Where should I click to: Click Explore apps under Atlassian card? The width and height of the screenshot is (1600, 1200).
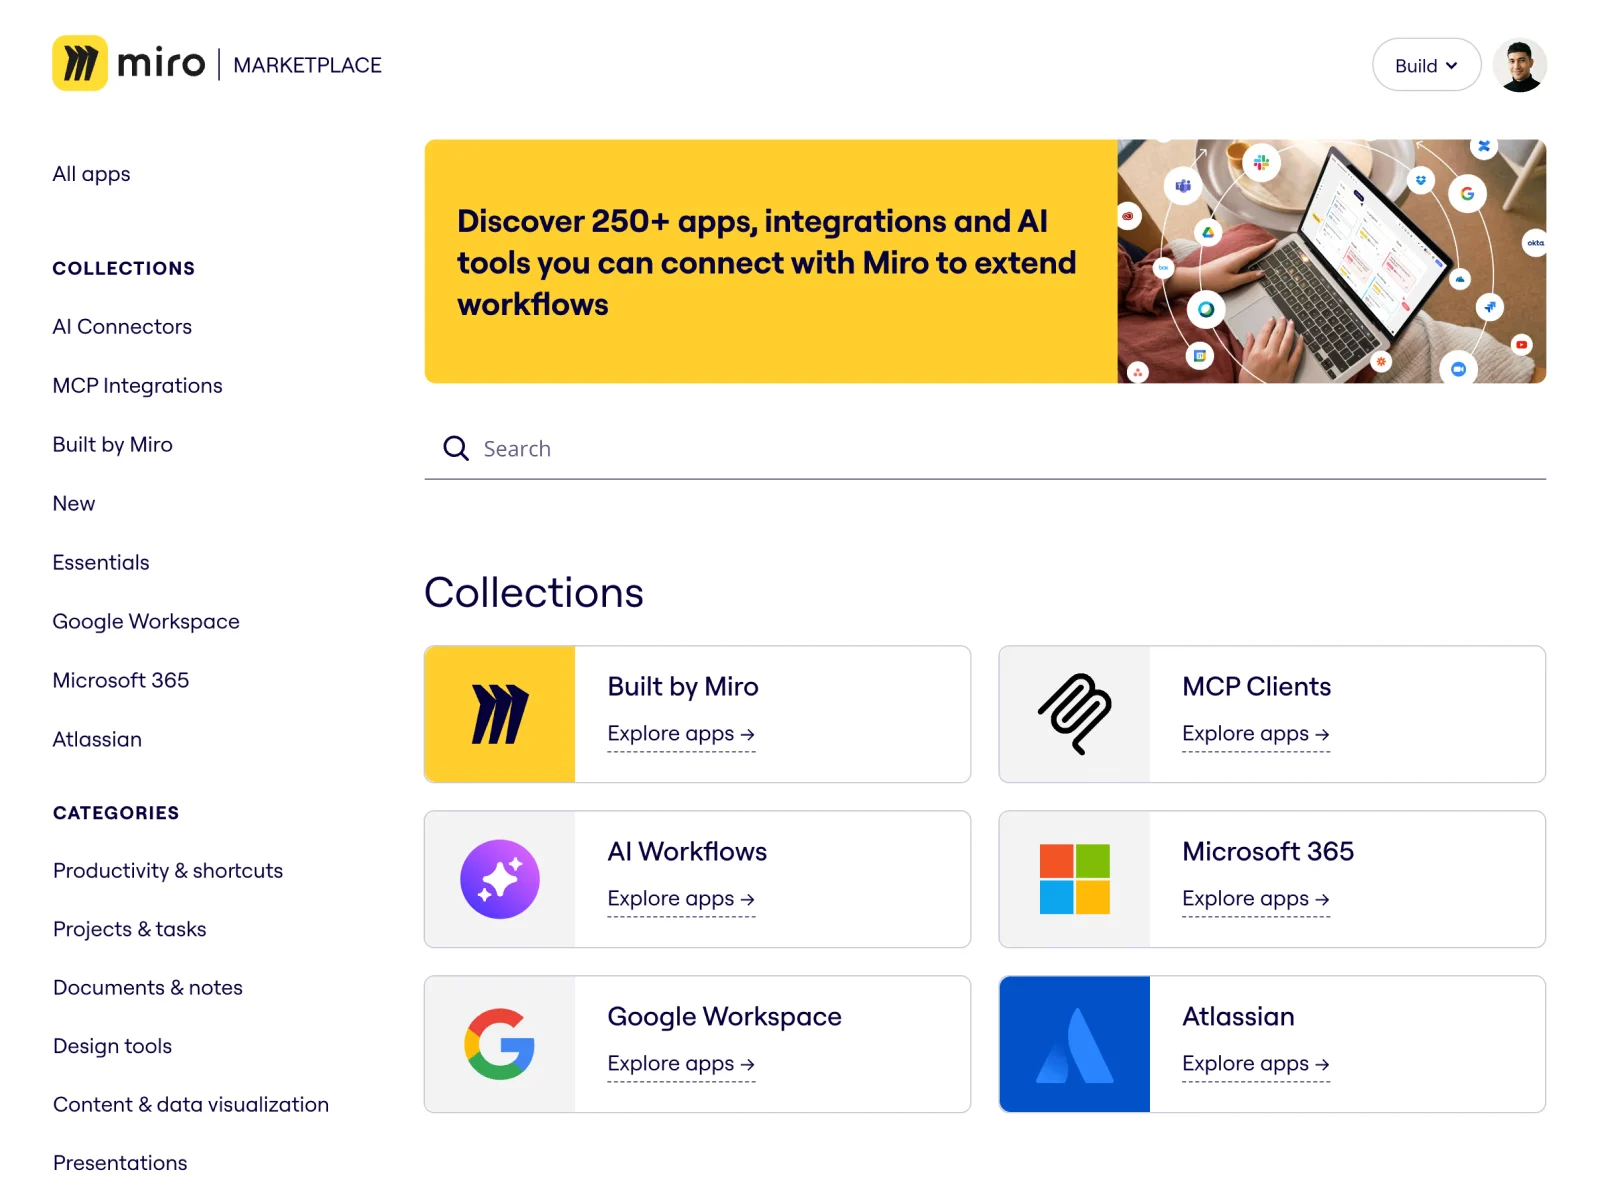(x=1256, y=1064)
